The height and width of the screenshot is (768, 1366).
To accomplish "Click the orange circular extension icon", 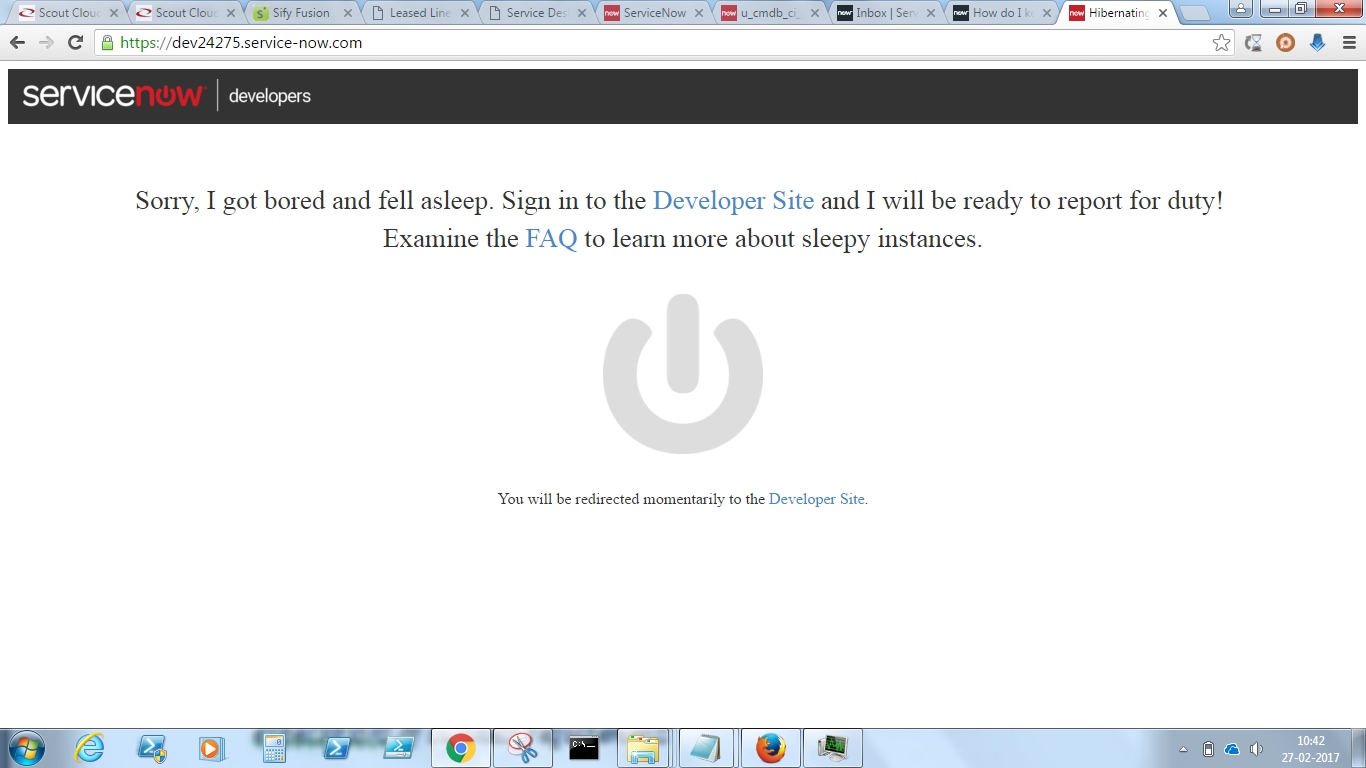I will pyautogui.click(x=1285, y=43).
